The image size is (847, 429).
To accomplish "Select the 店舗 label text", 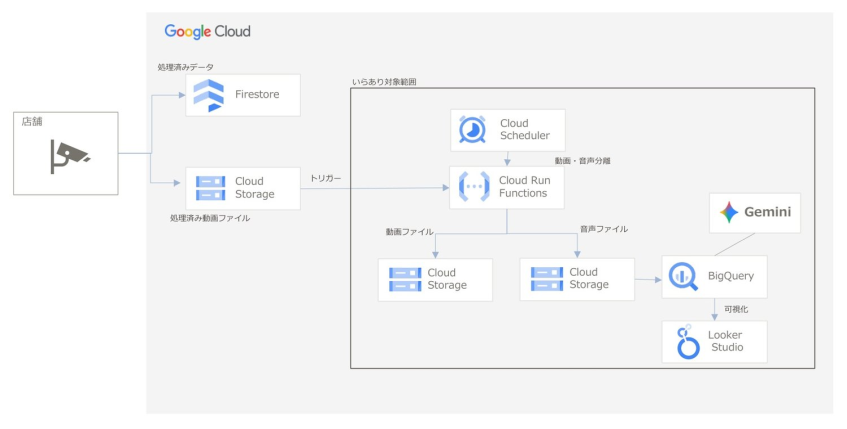I will (33, 121).
